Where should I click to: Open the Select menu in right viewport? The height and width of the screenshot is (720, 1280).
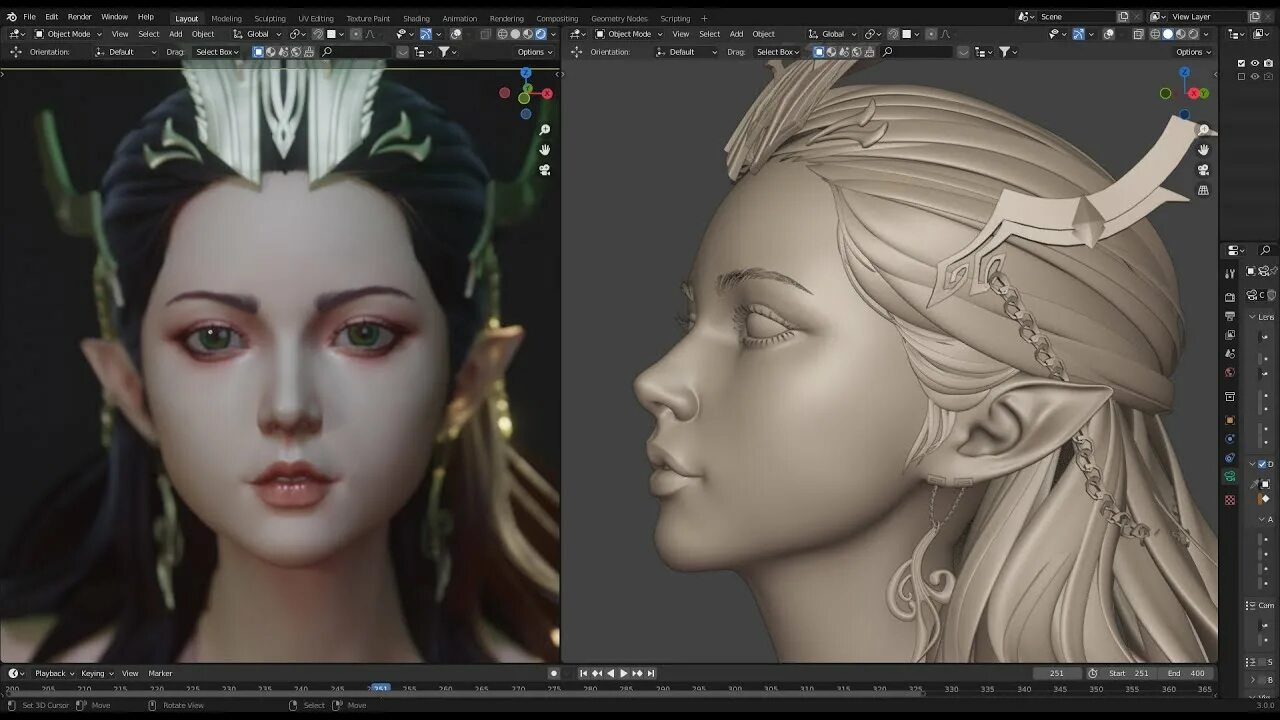point(709,34)
